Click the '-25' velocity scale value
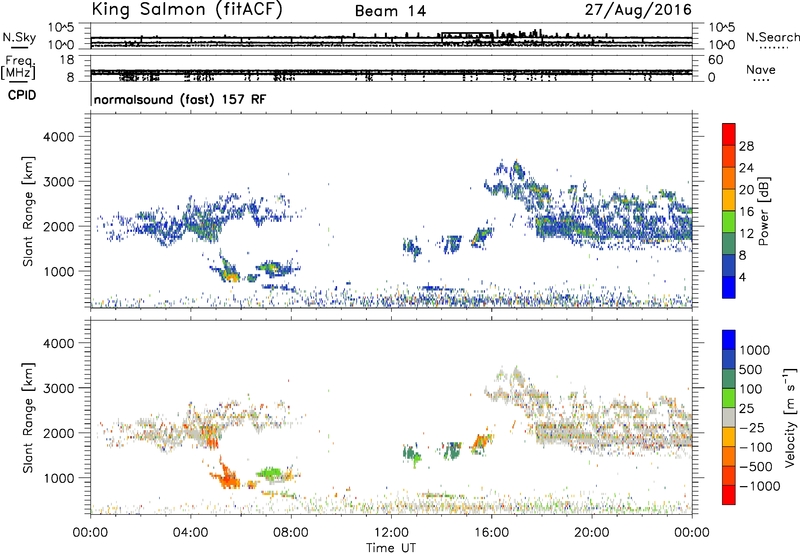This screenshot has width=800, height=554. pos(752,428)
